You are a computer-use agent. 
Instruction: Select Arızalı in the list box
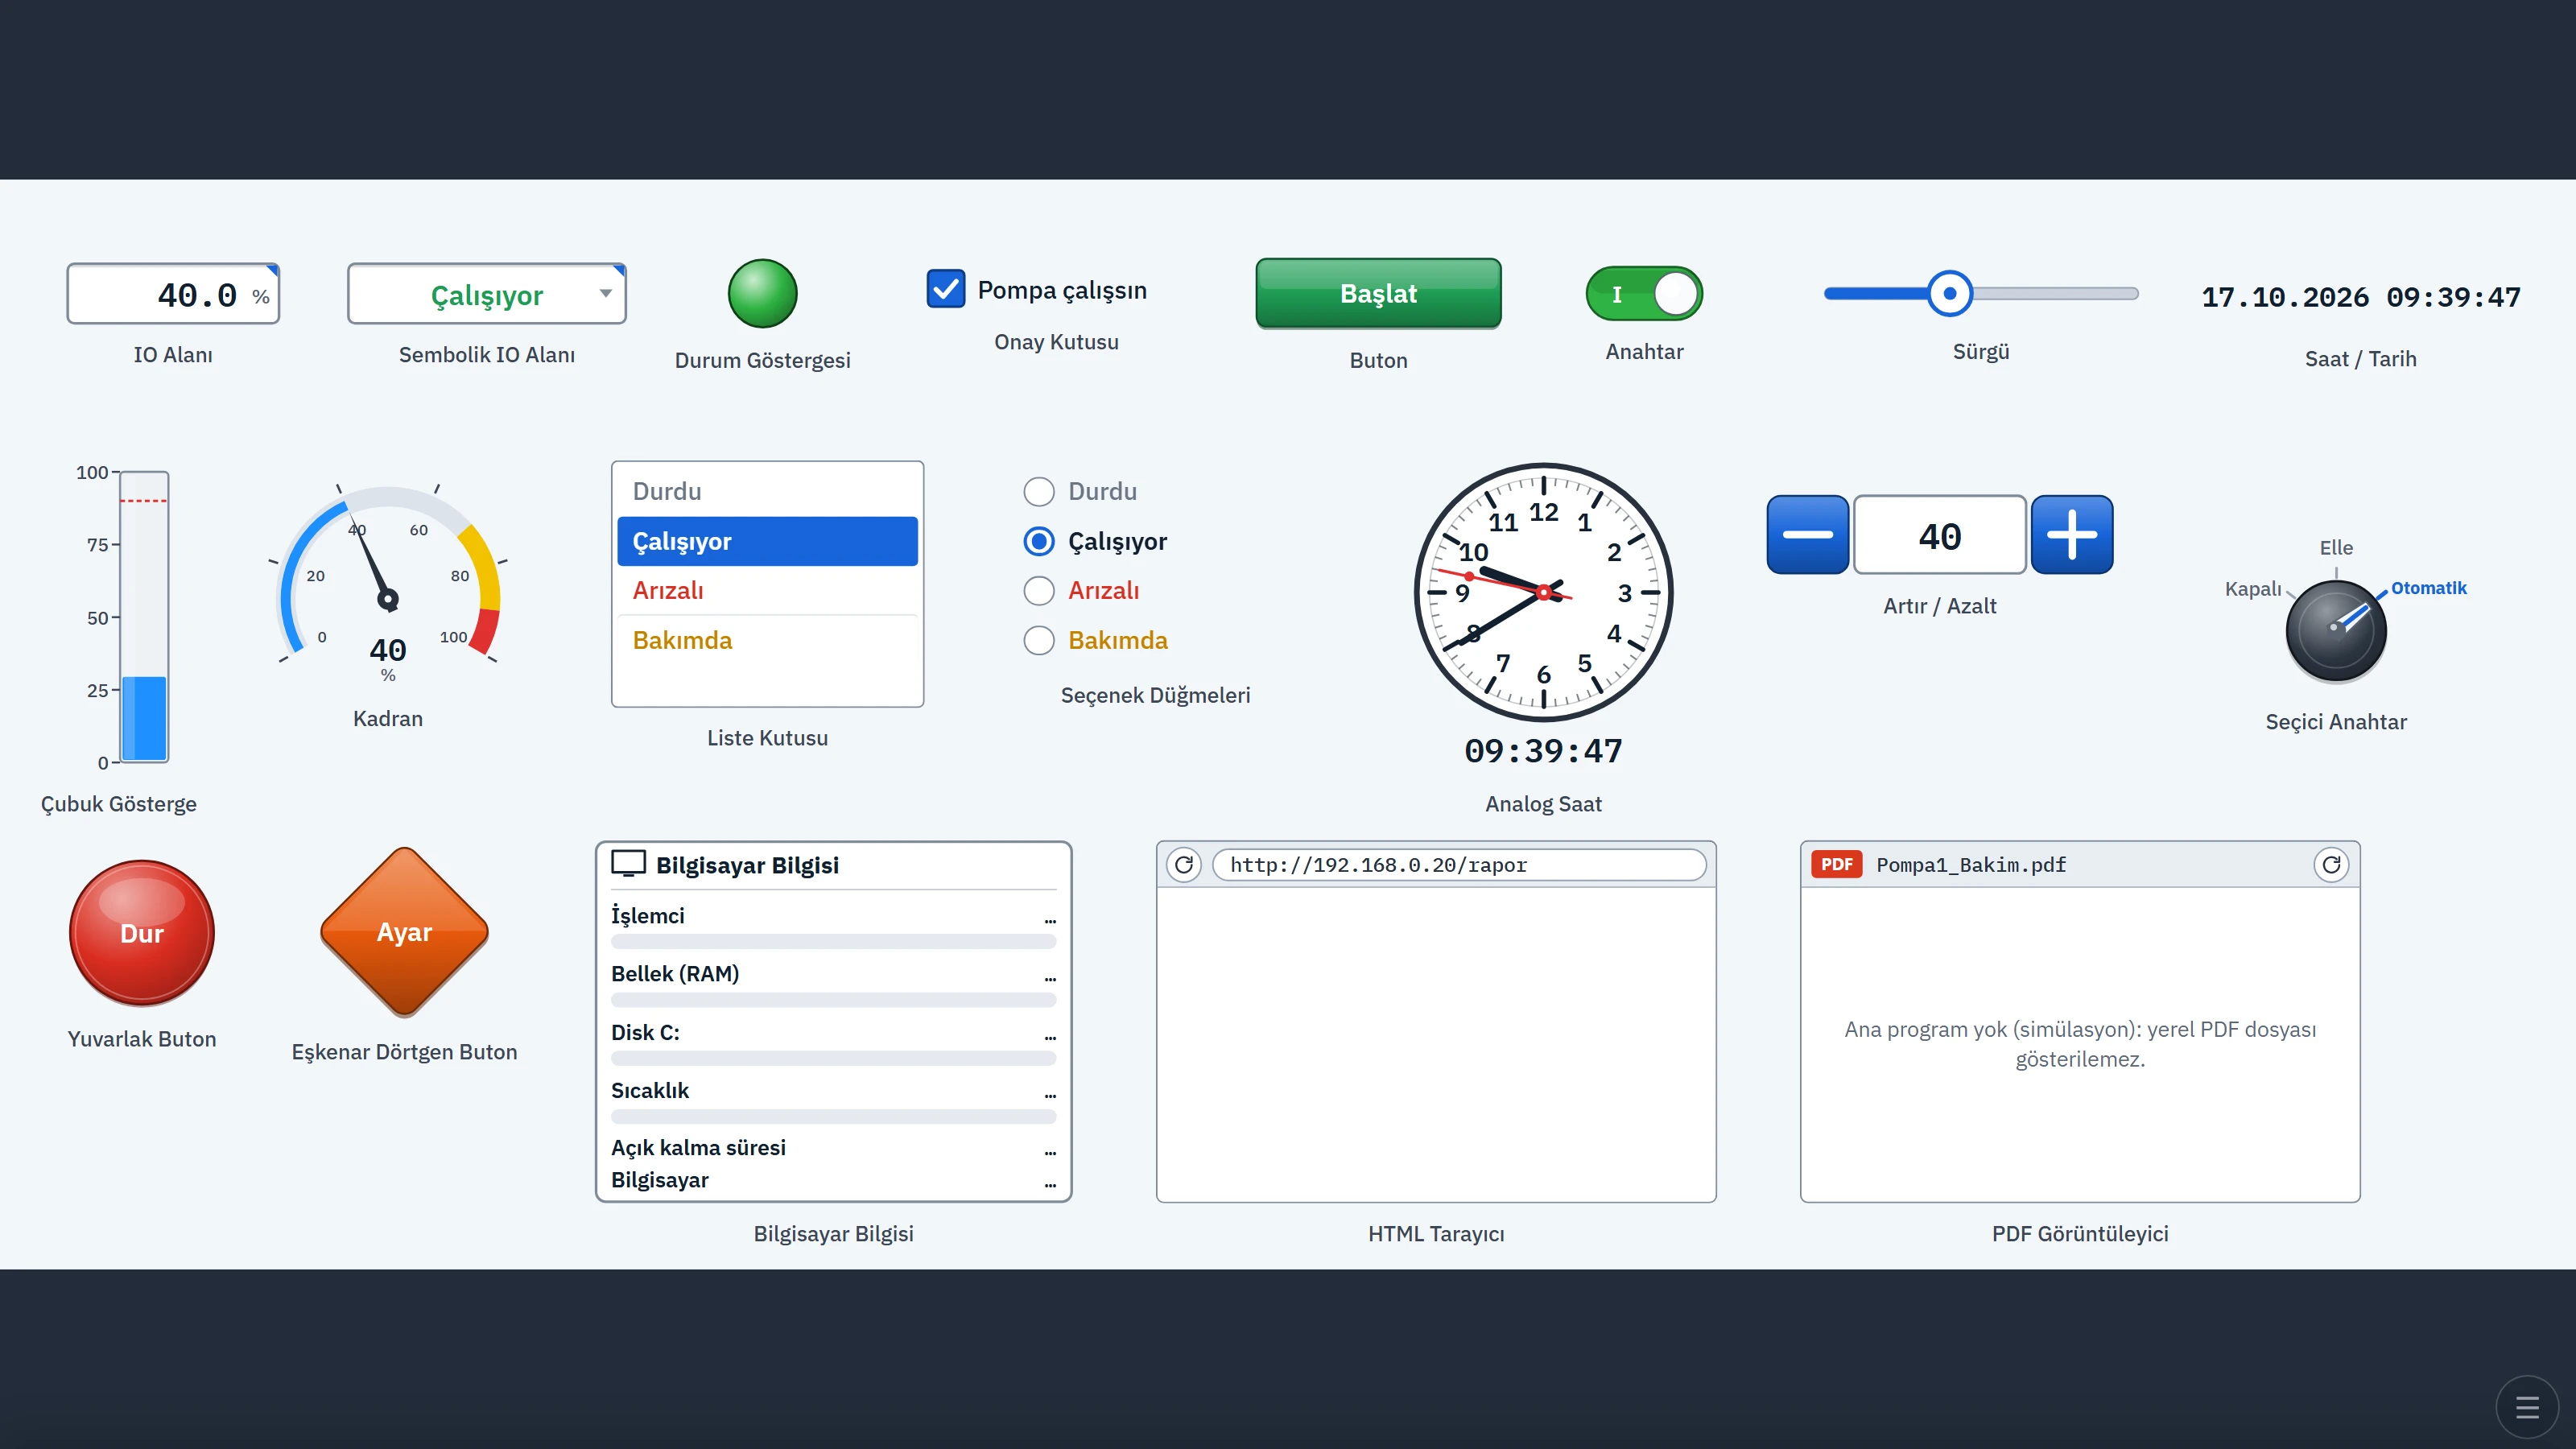[x=767, y=591]
